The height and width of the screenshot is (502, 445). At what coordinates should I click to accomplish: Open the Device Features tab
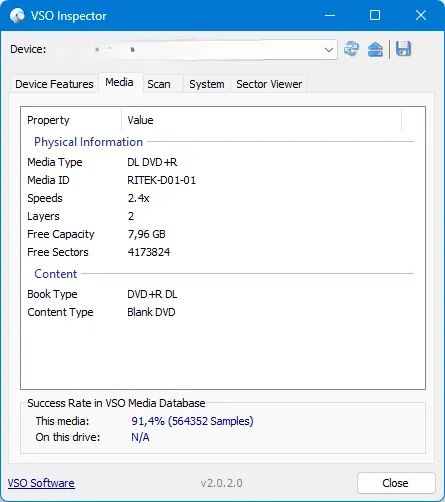pyautogui.click(x=54, y=84)
